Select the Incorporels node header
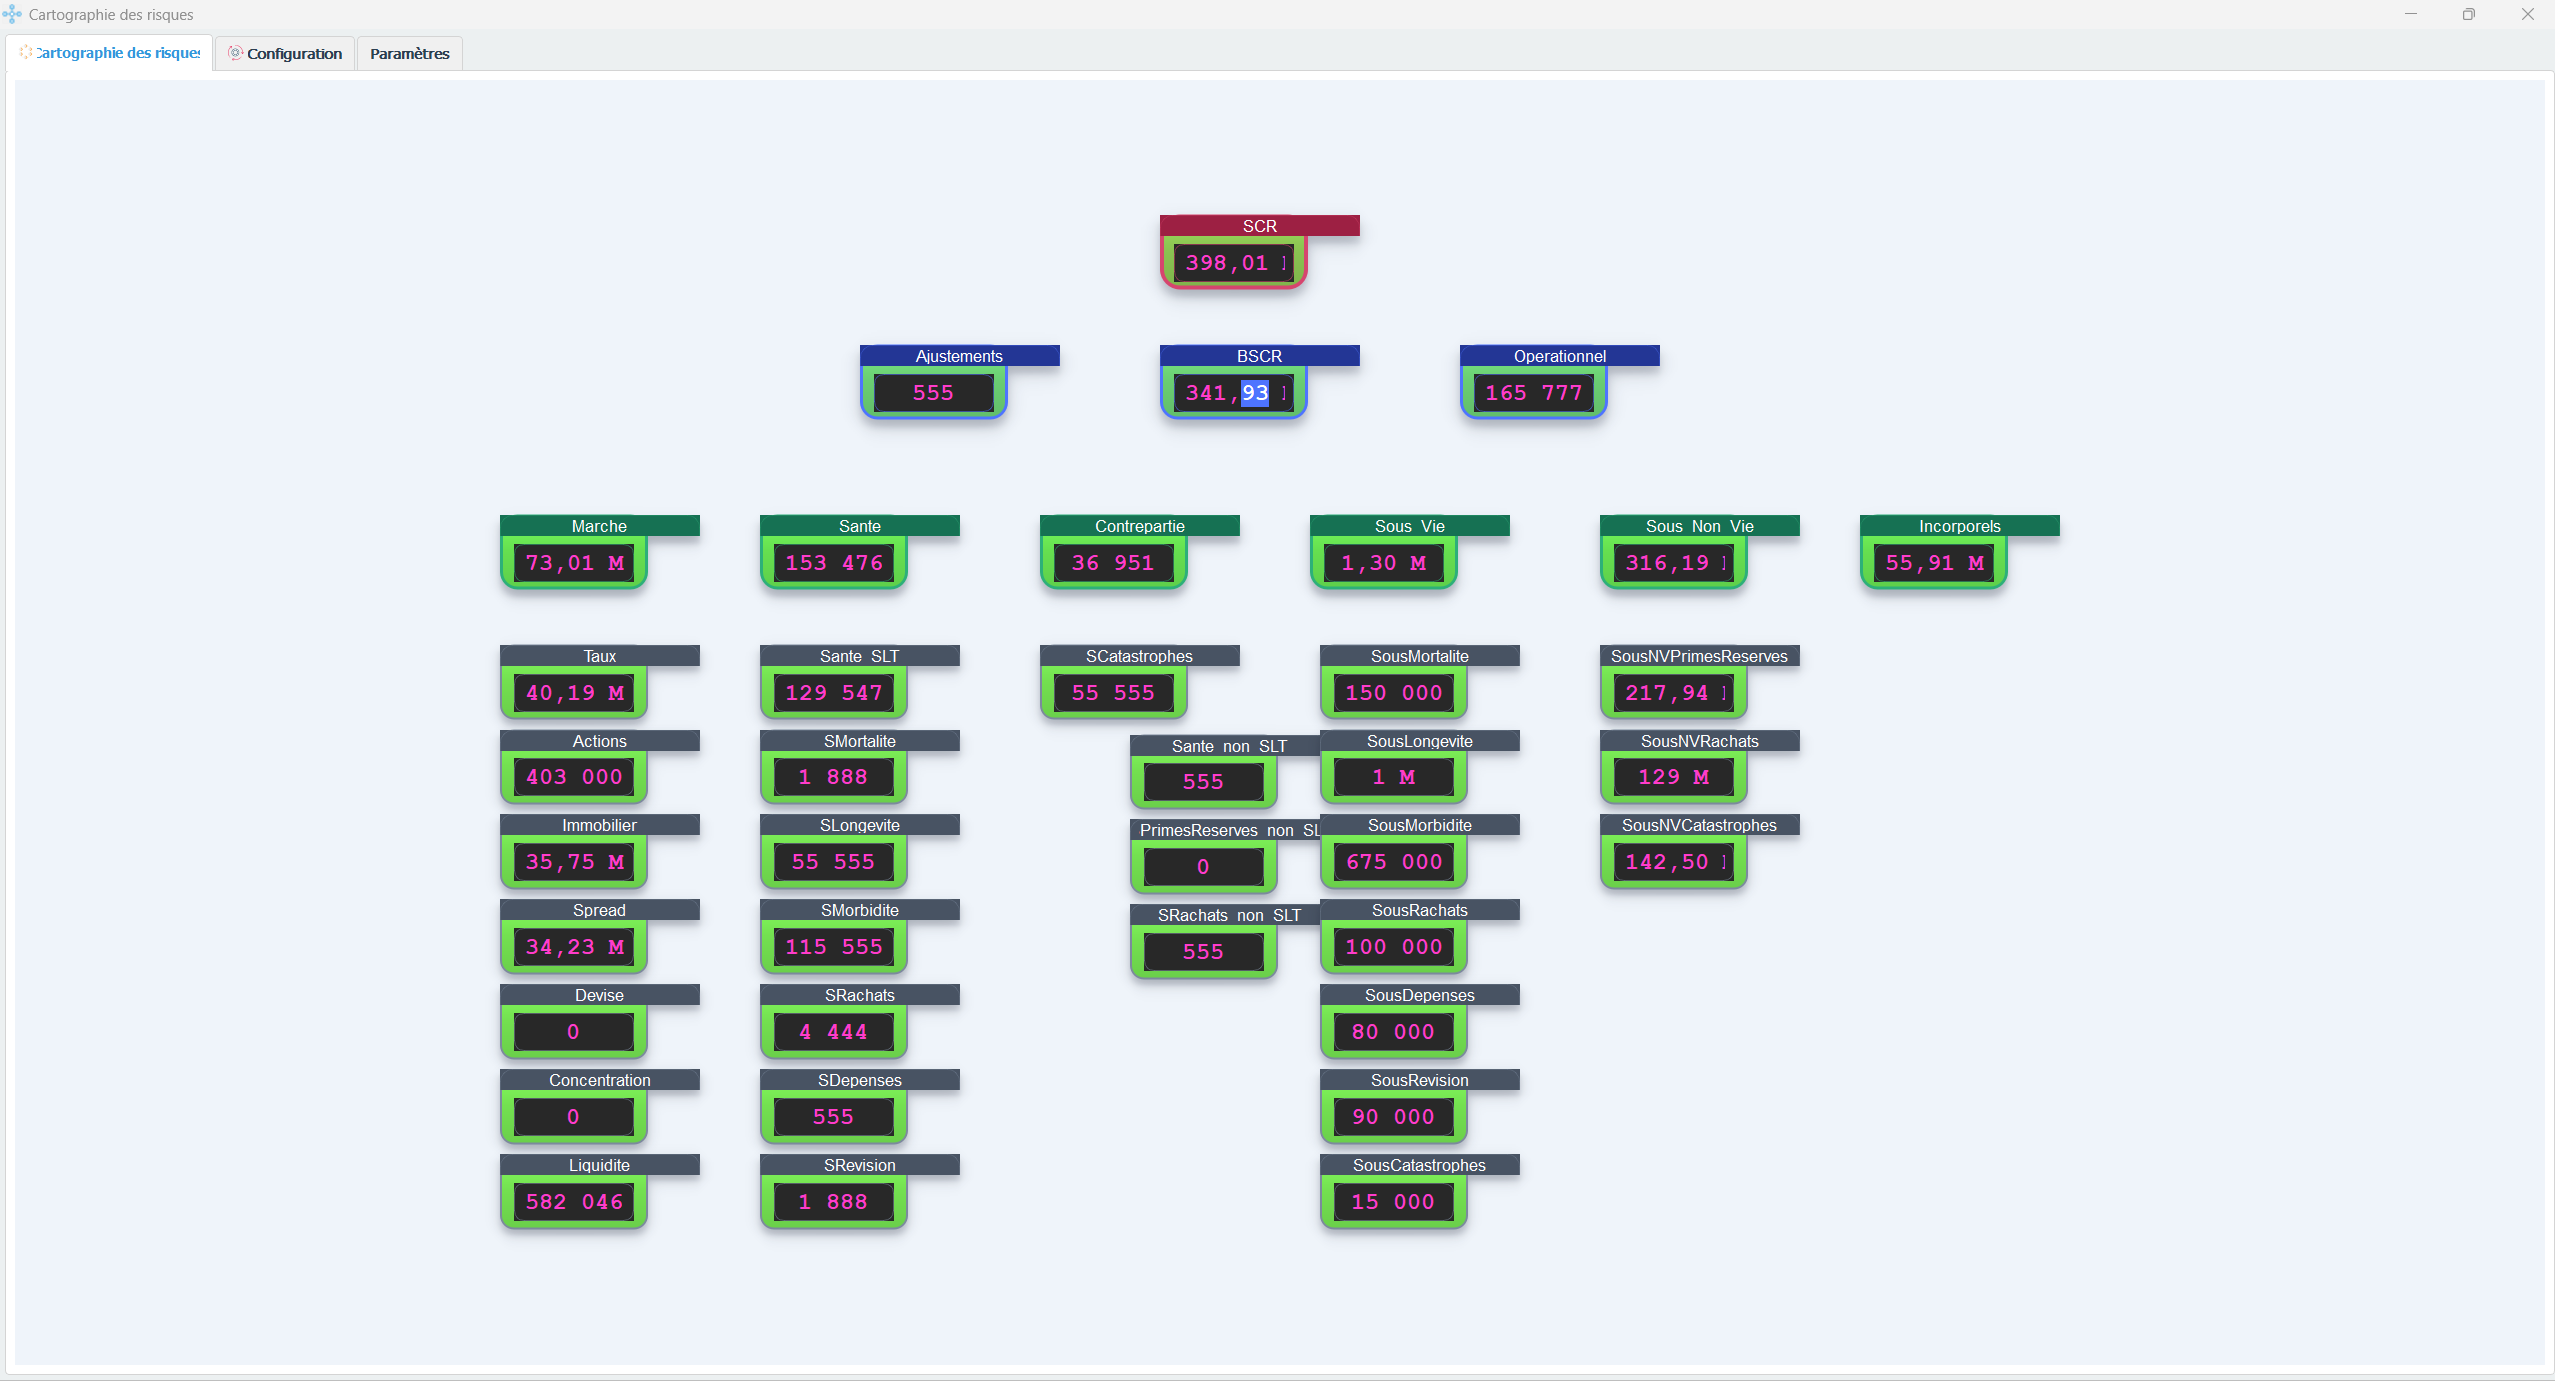 click(1960, 526)
